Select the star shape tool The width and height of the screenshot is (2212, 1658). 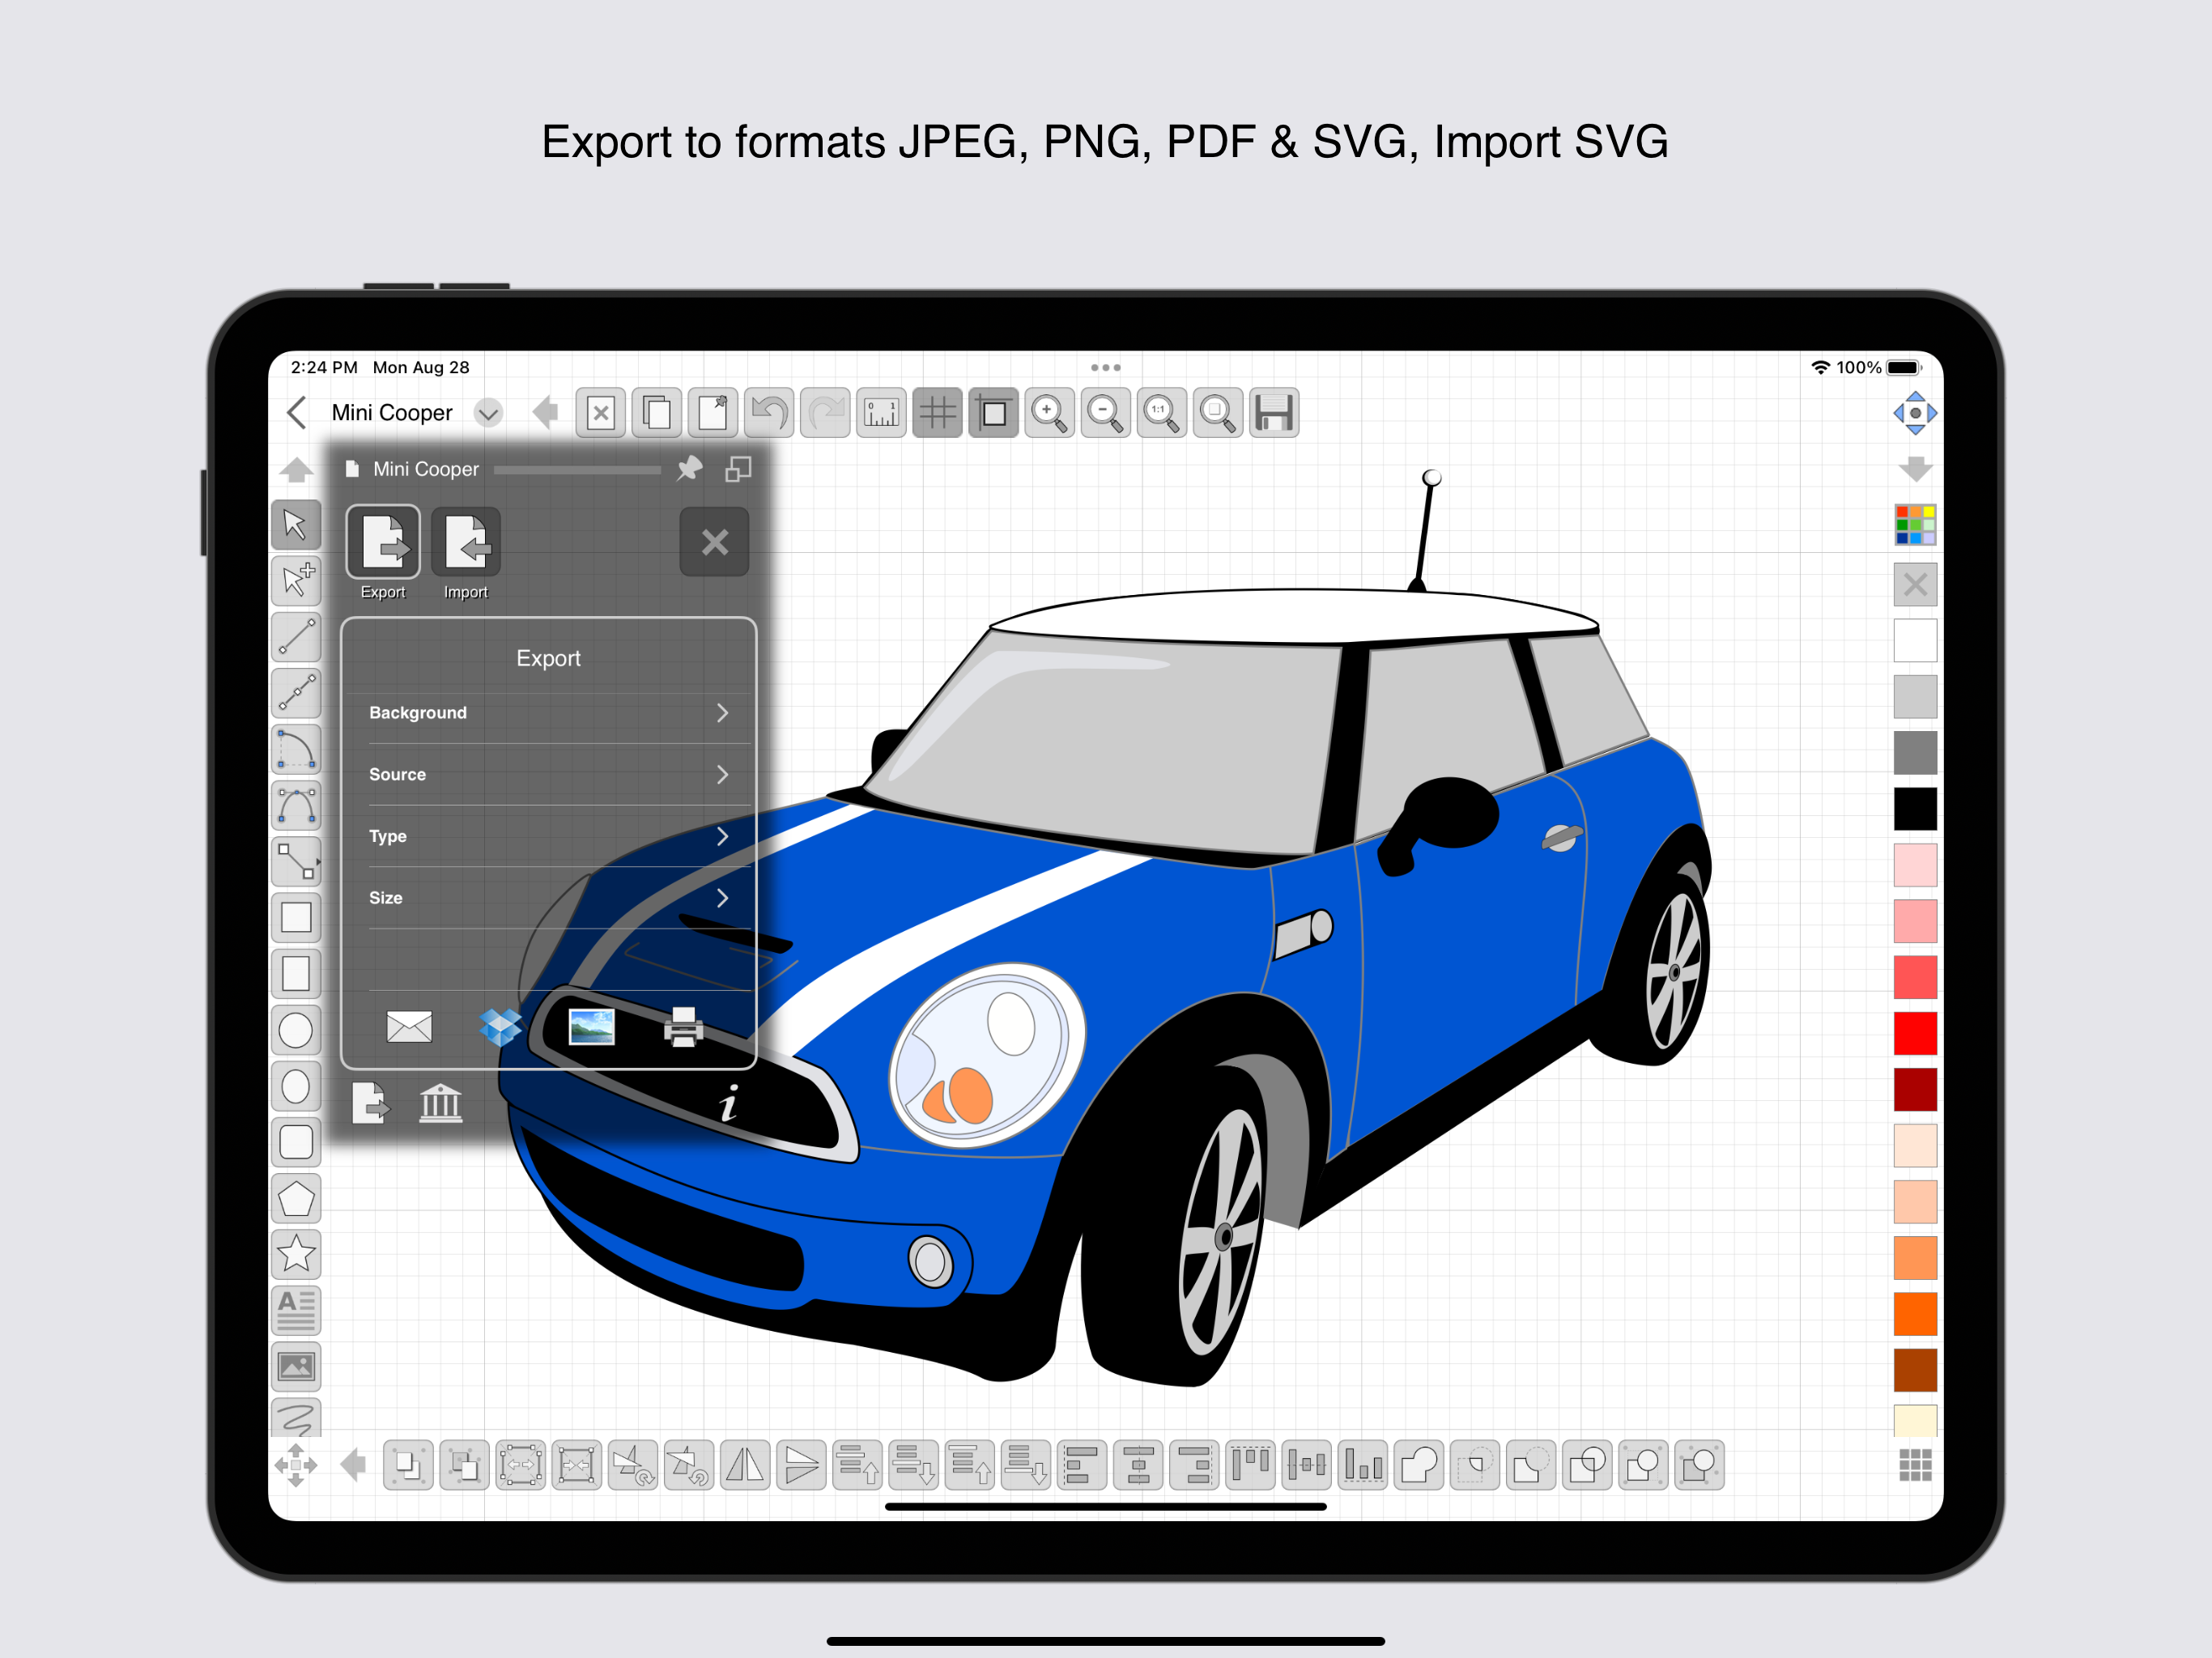[296, 1254]
